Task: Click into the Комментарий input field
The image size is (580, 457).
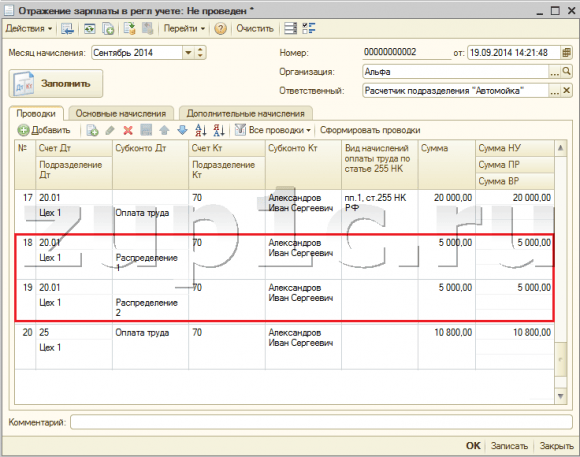Action: (321, 422)
